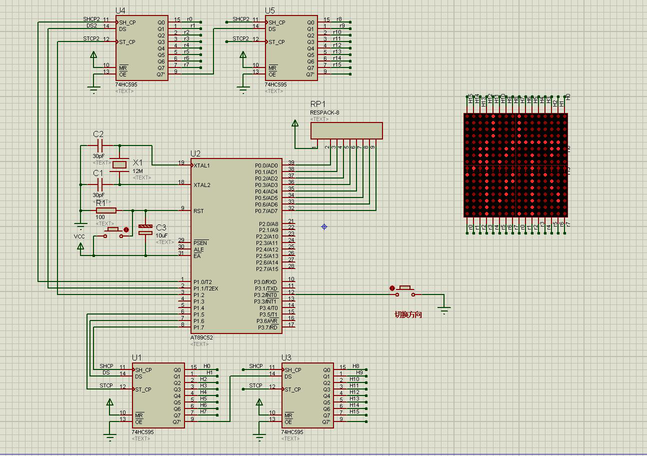Select the ground symbol below U5
Screen dimensions: 647x456
tap(243, 89)
